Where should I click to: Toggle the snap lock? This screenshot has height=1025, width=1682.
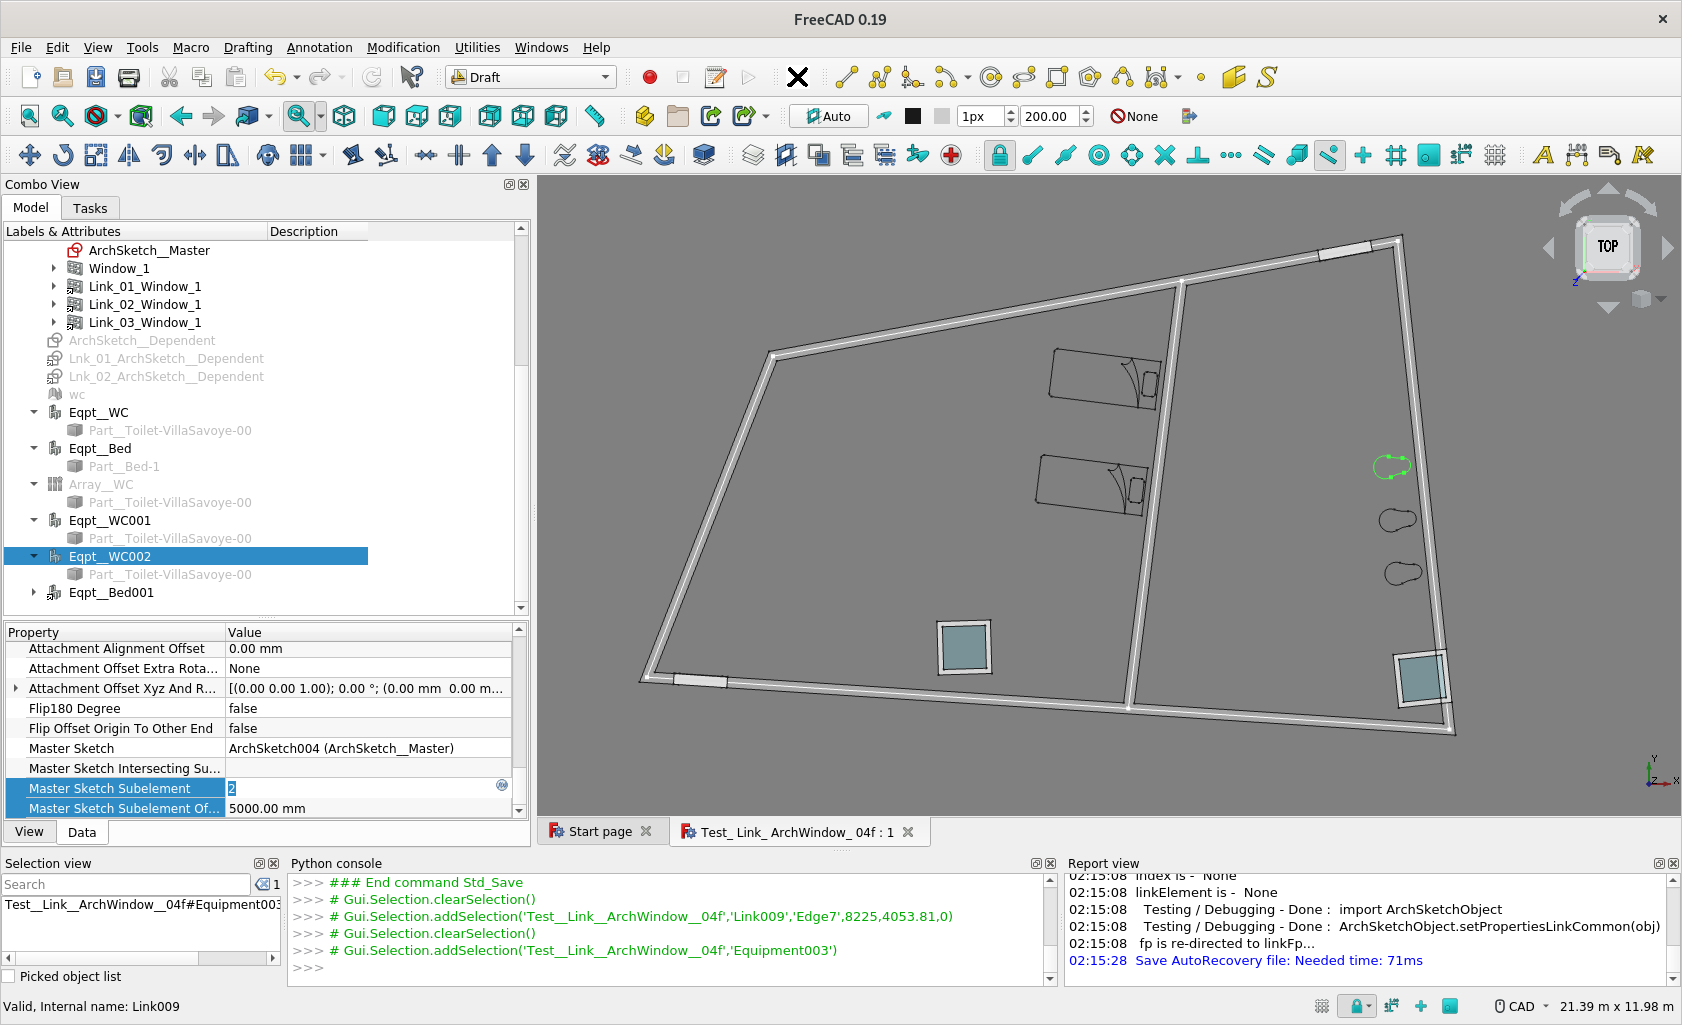coord(999,155)
